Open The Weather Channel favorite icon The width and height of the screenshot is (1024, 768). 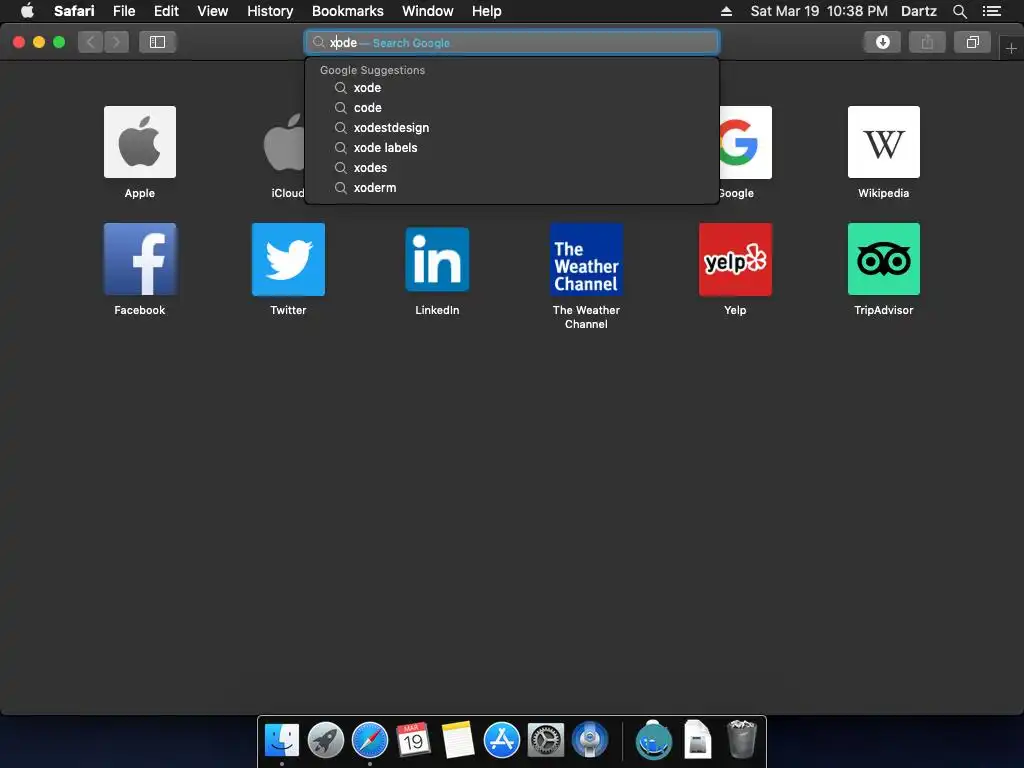pos(586,259)
